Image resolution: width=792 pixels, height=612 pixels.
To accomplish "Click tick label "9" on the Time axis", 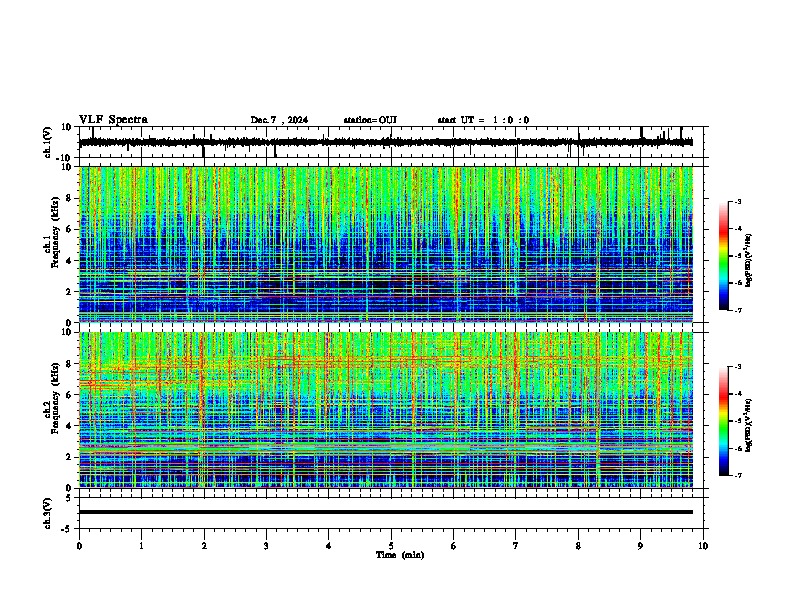I will pos(640,546).
